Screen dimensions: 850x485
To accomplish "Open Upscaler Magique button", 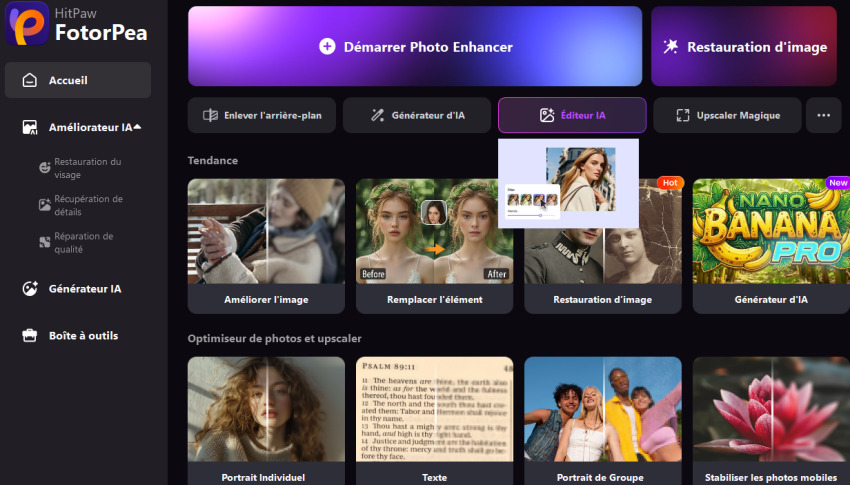I will point(727,115).
